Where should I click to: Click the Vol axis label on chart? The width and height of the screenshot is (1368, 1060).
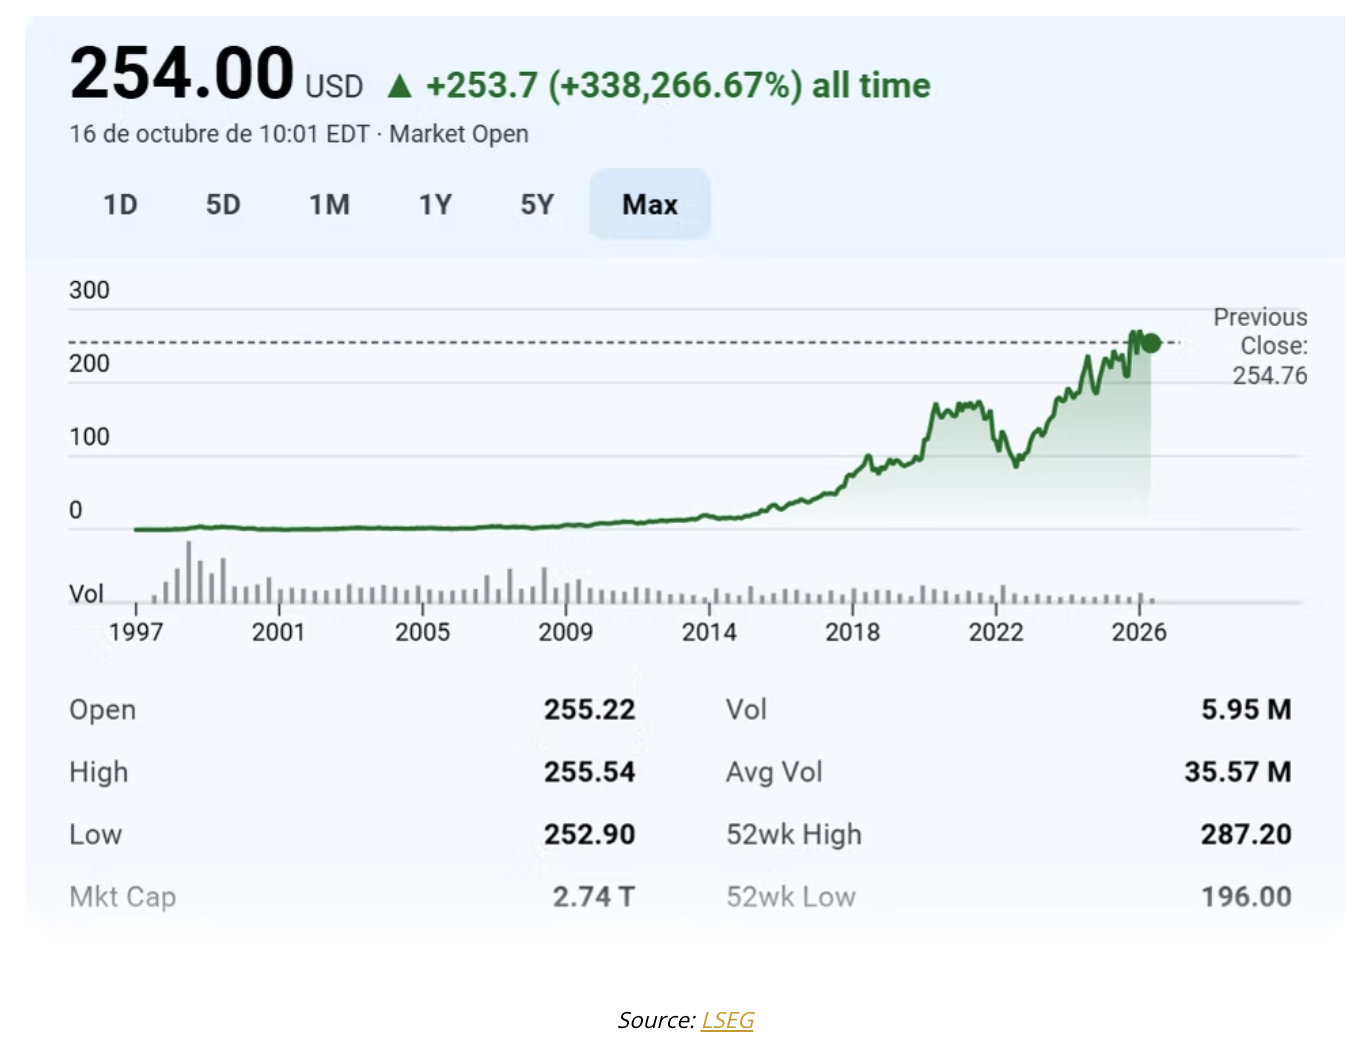86,594
